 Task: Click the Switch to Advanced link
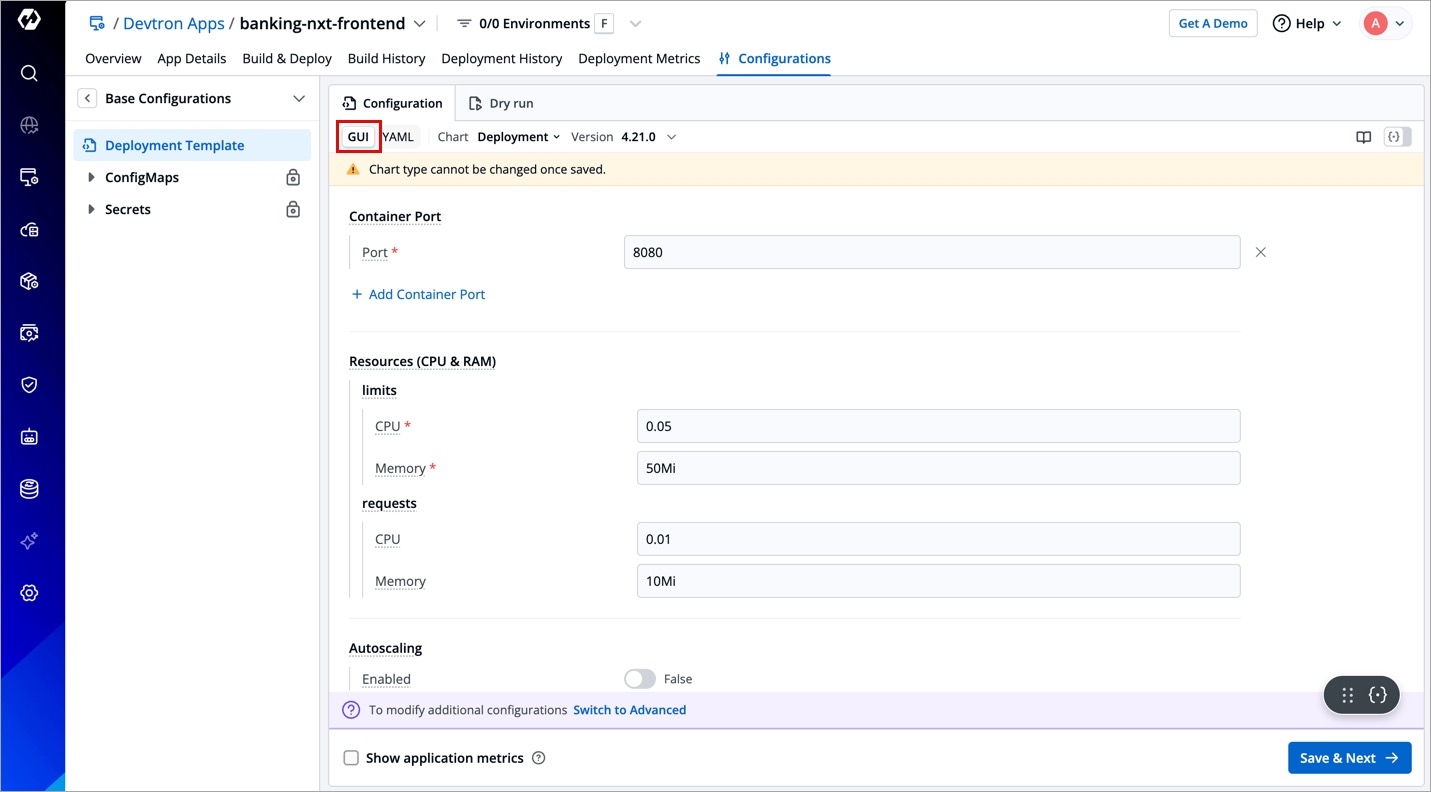629,710
